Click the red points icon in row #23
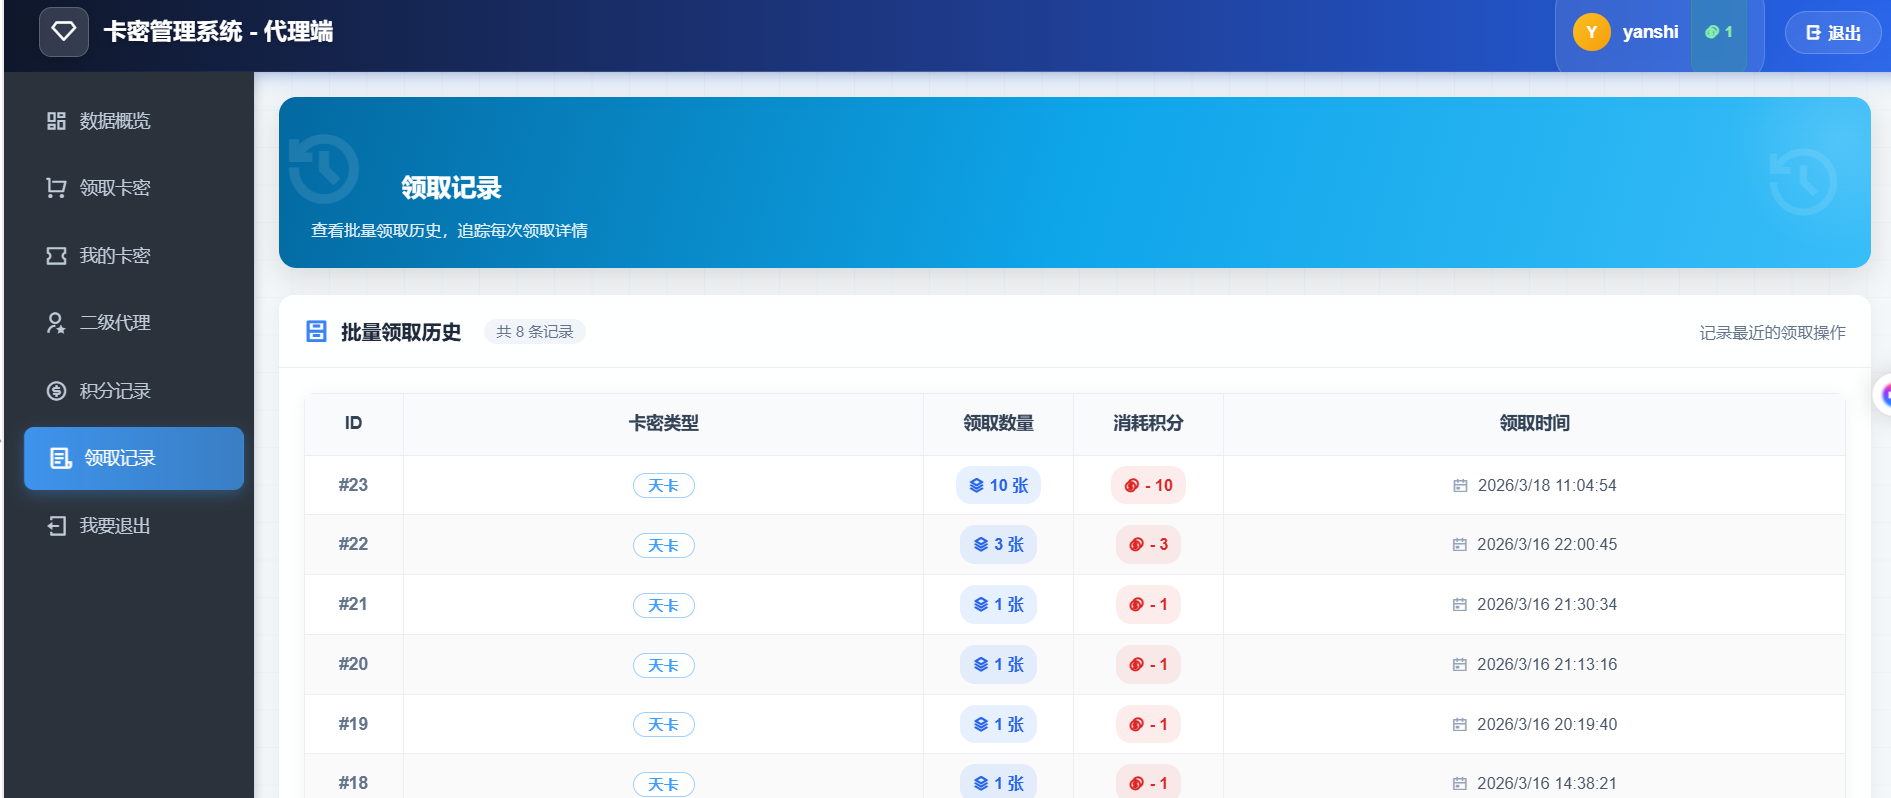1891x798 pixels. [x=1132, y=486]
